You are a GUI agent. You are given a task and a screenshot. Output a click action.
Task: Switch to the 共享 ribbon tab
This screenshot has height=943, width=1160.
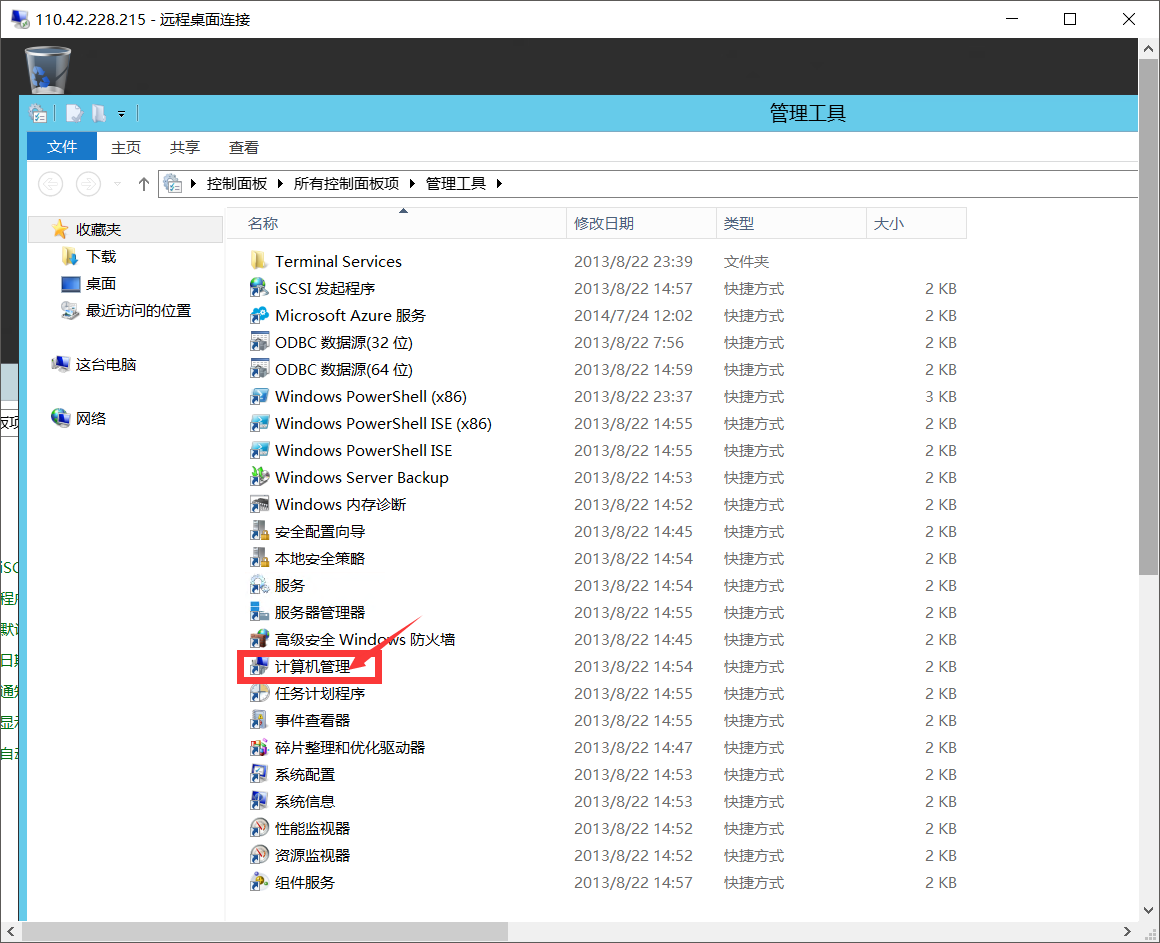pos(185,147)
